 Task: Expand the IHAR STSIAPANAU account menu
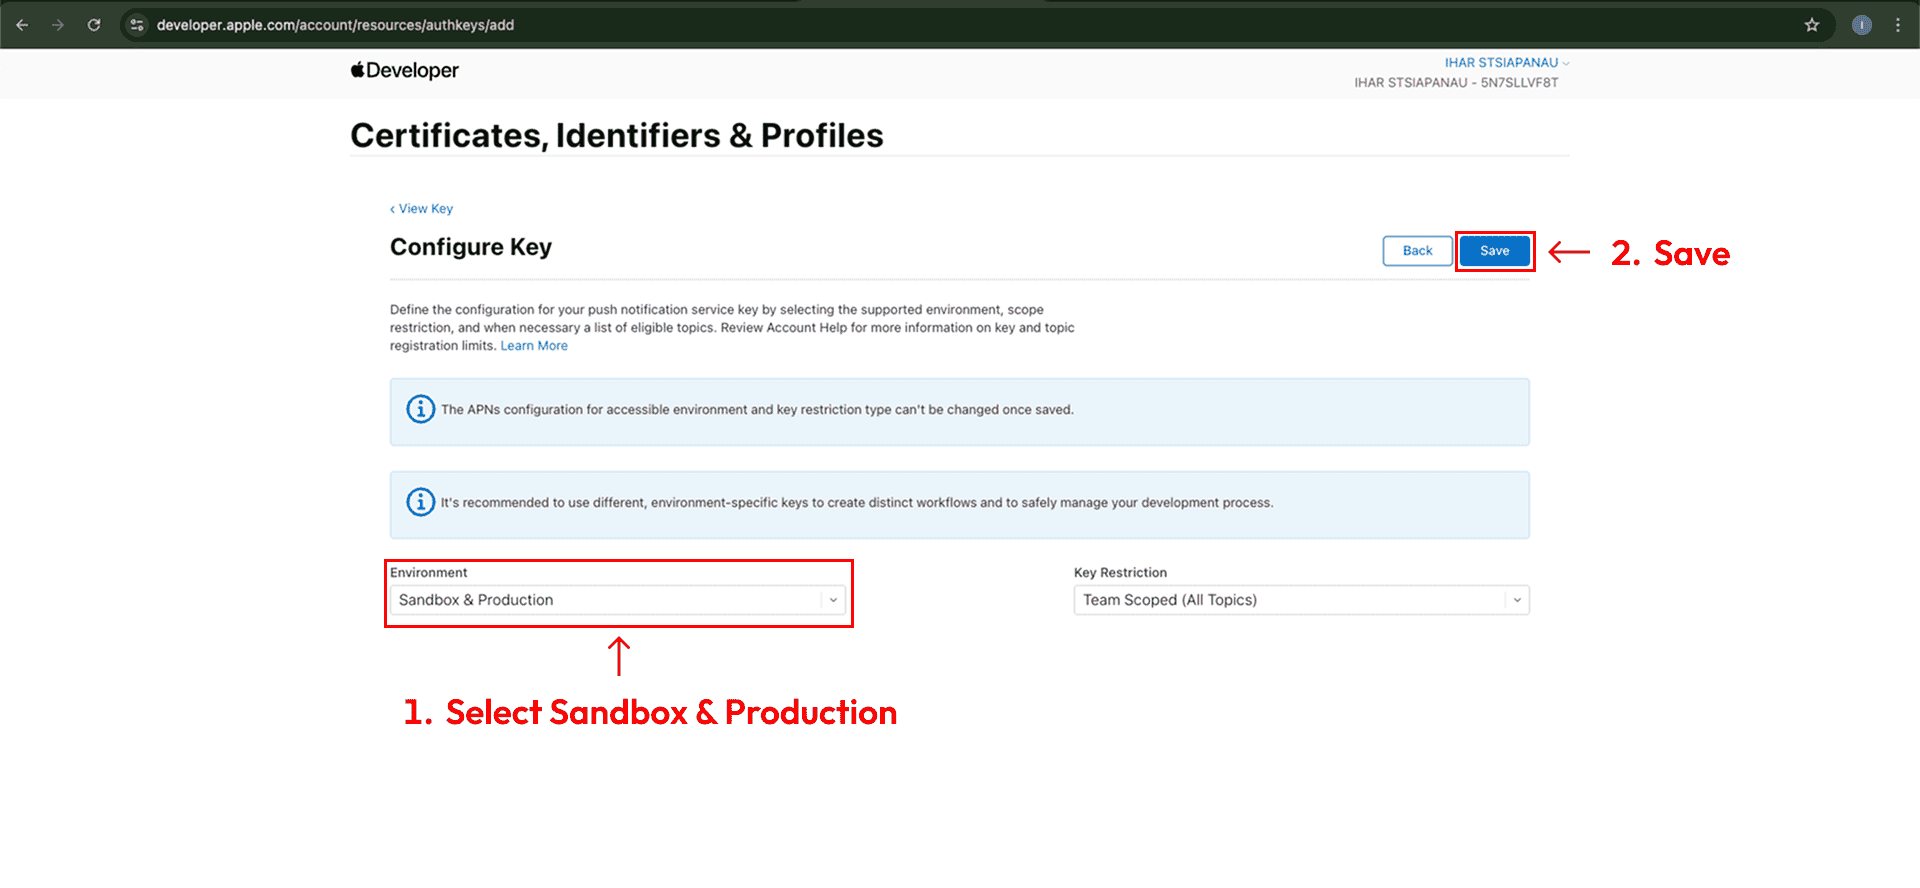click(x=1506, y=63)
